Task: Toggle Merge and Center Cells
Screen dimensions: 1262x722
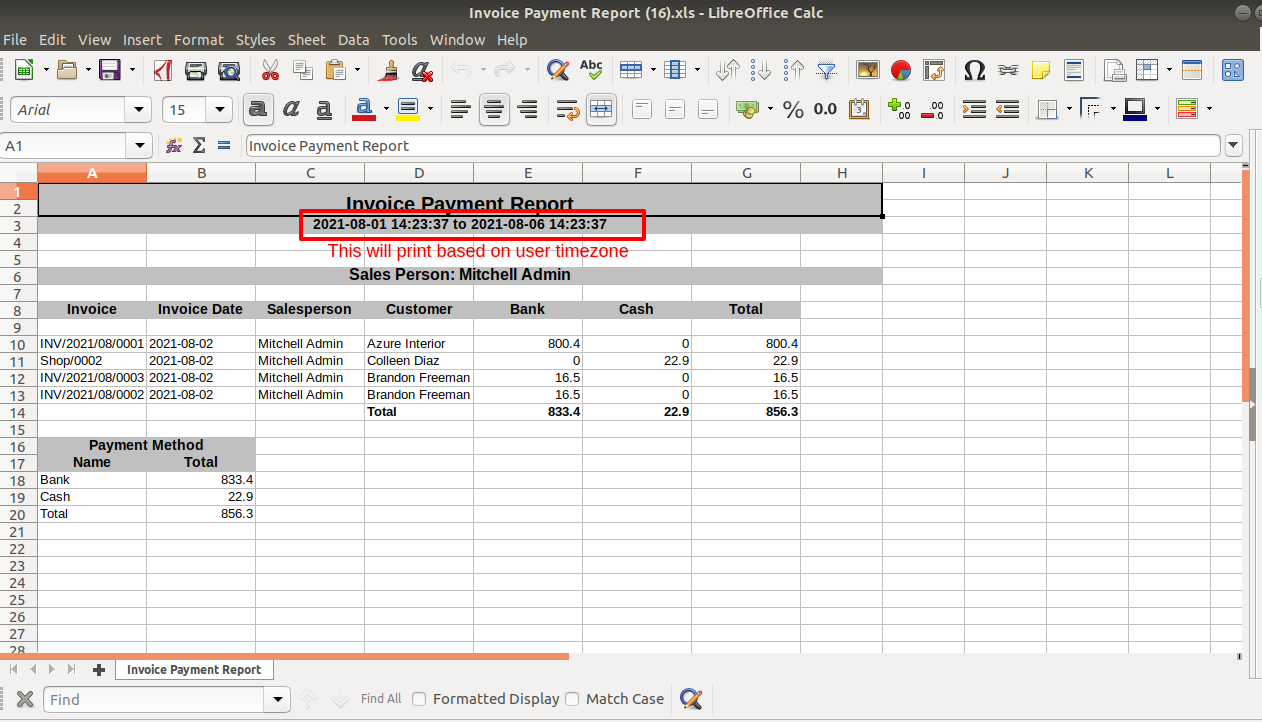Action: tap(600, 109)
